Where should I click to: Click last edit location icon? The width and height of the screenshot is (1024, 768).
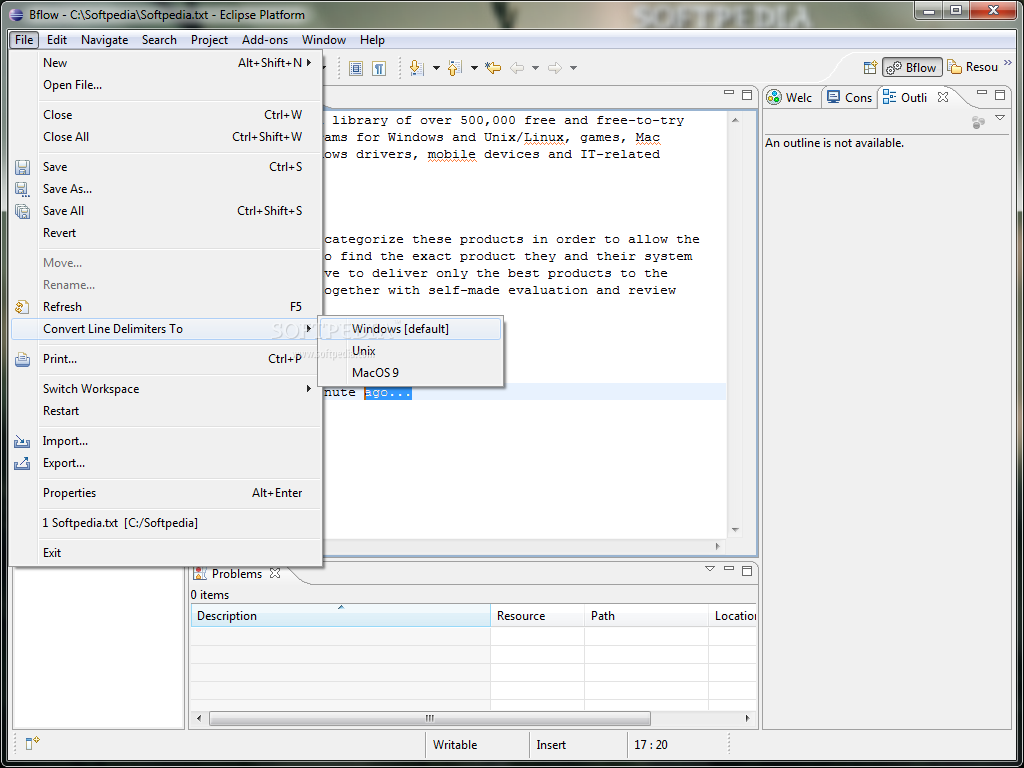tap(494, 68)
